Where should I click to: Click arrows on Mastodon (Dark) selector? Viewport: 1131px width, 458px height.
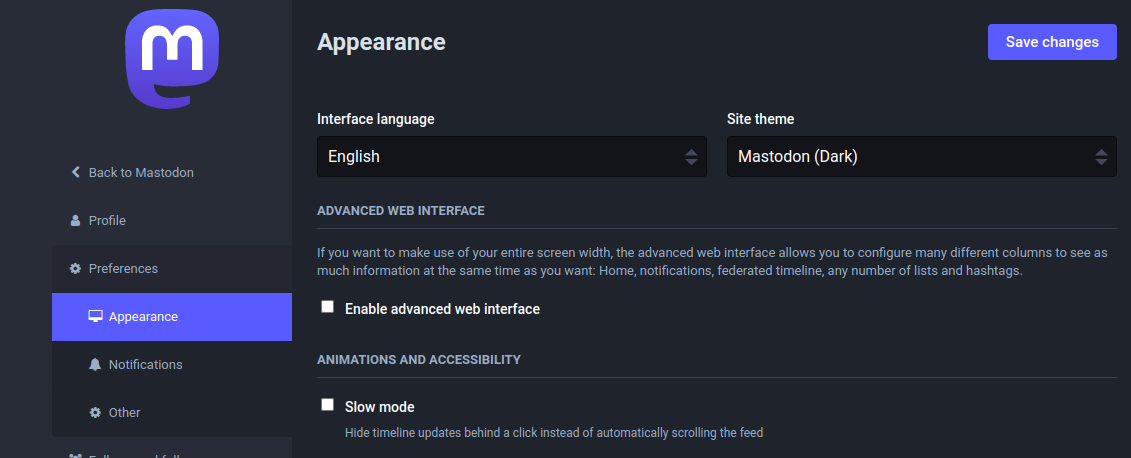pos(1101,157)
